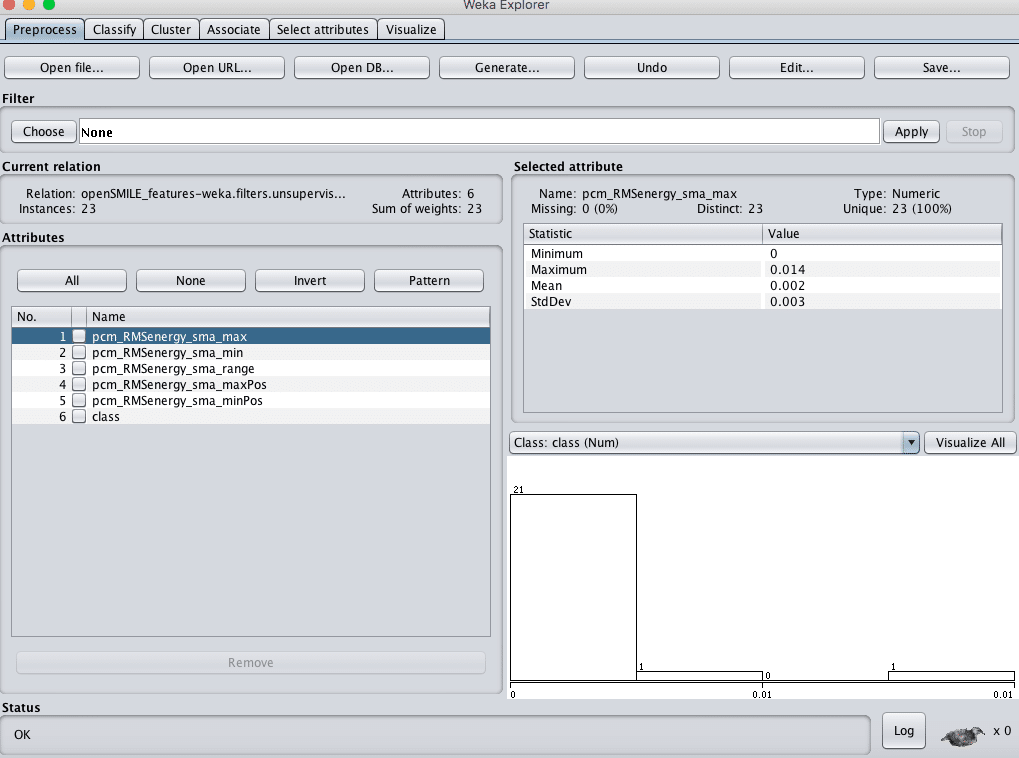This screenshot has height=758, width=1019.
Task: Go to the Associate tab
Action: coord(234,30)
